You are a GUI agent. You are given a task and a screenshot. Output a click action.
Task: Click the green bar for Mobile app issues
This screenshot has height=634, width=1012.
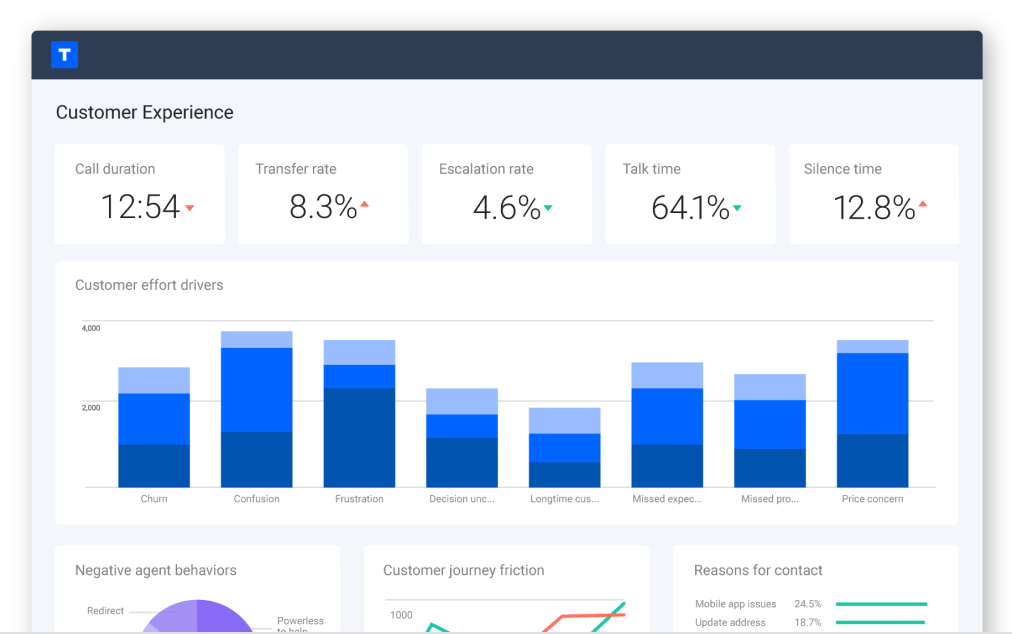pos(882,604)
